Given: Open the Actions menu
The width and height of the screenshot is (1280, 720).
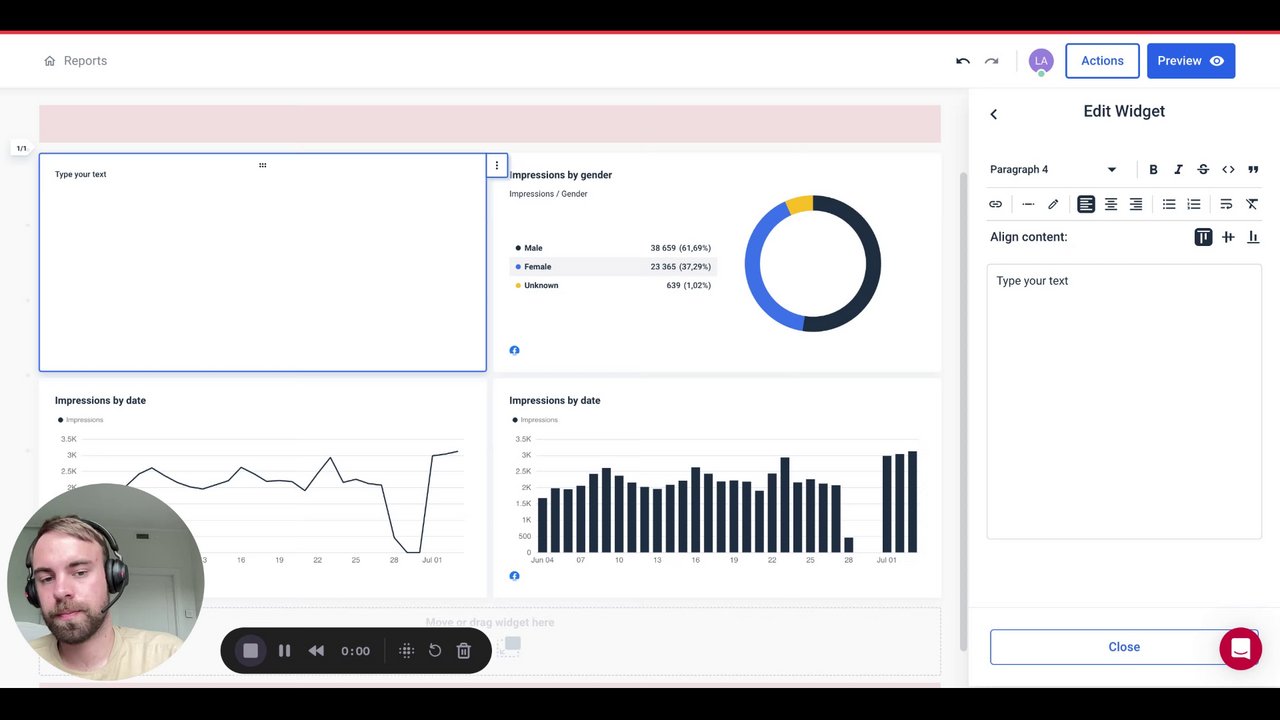Looking at the screenshot, I should (x=1102, y=61).
